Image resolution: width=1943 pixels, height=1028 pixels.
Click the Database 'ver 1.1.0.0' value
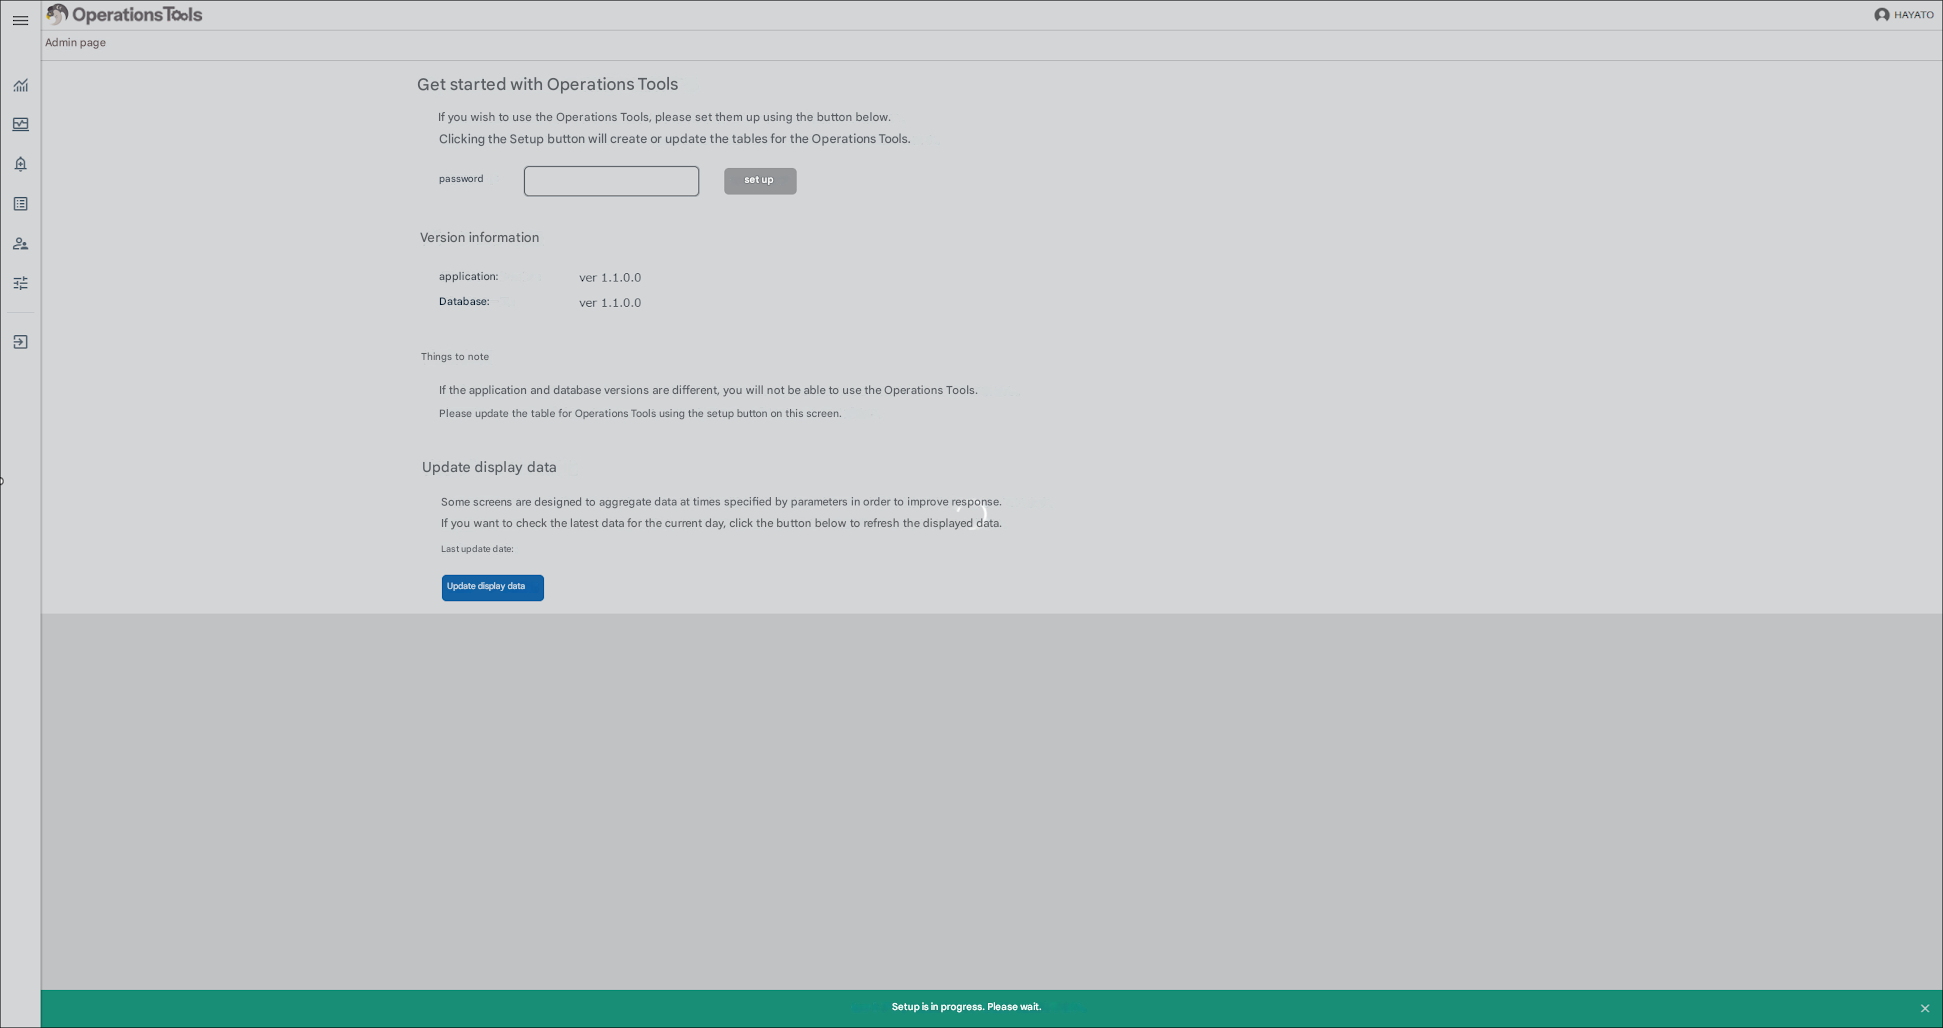point(610,303)
